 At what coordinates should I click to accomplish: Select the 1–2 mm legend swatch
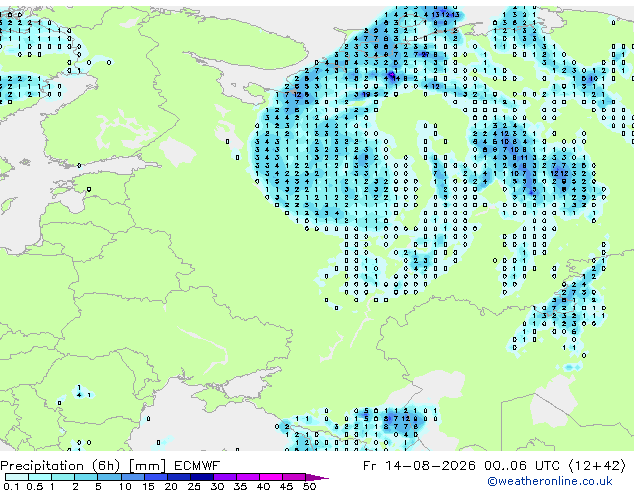click(x=63, y=477)
